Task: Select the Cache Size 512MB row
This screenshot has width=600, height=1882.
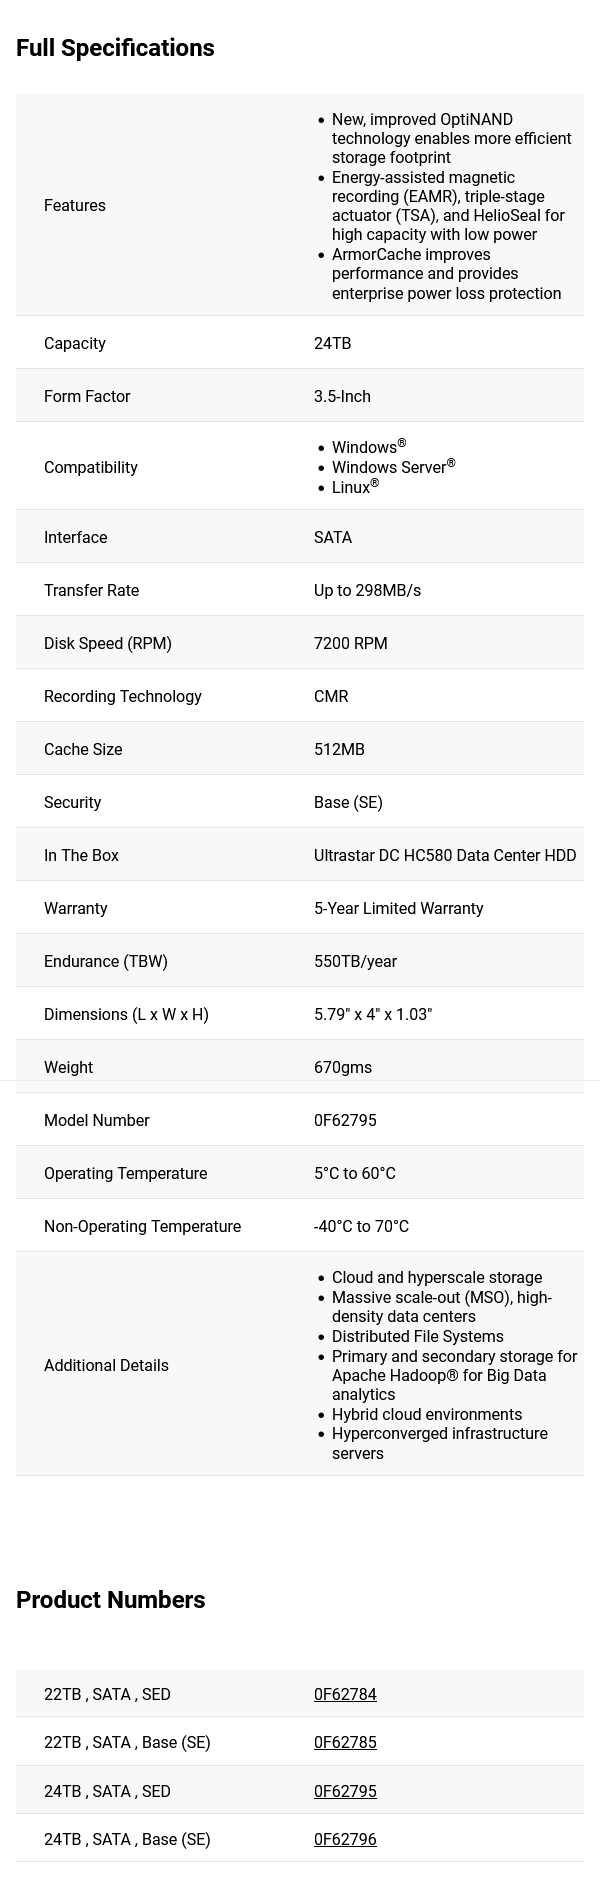Action: pos(300,749)
